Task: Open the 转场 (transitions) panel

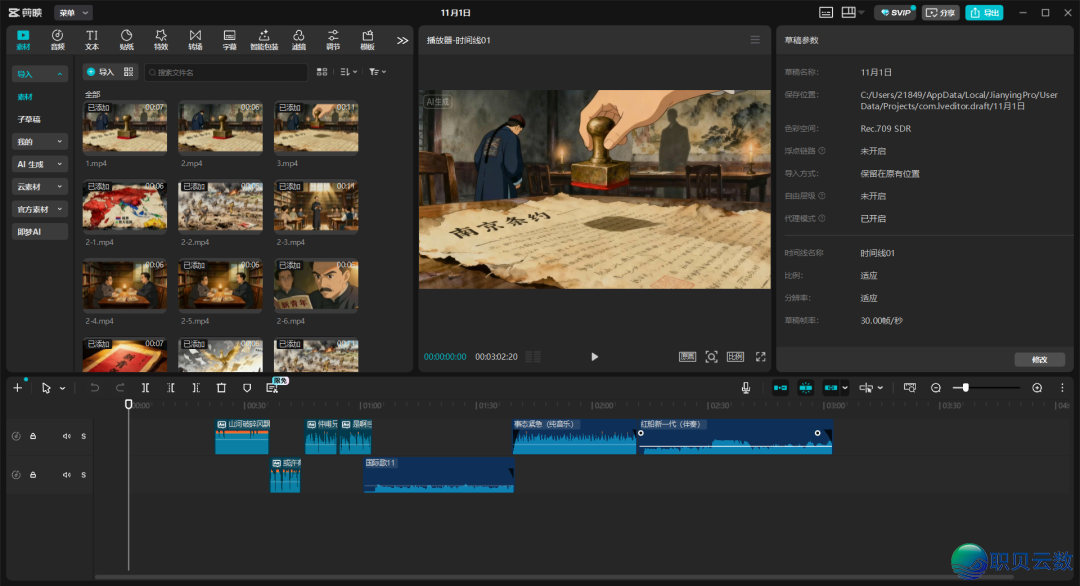Action: pos(195,40)
